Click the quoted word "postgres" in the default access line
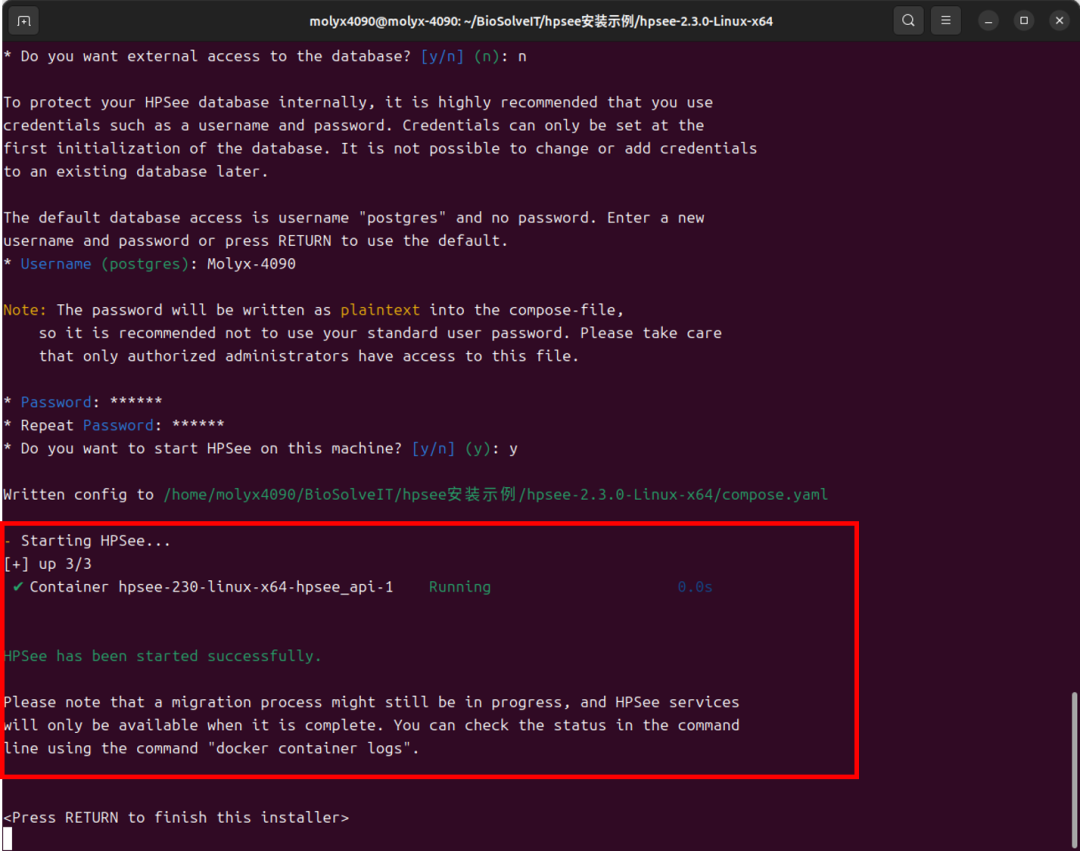This screenshot has height=851, width=1080. click(x=402, y=218)
